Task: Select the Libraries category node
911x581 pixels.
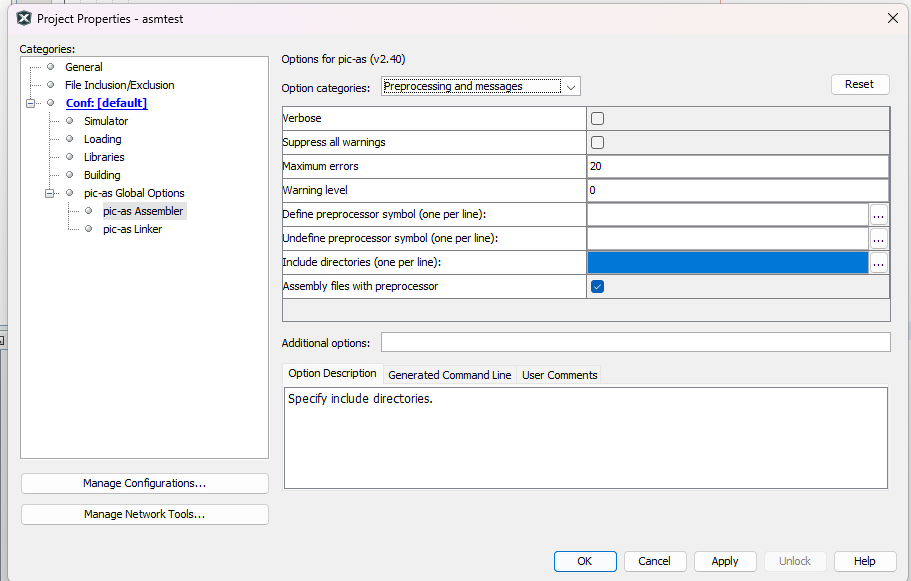Action: point(104,157)
